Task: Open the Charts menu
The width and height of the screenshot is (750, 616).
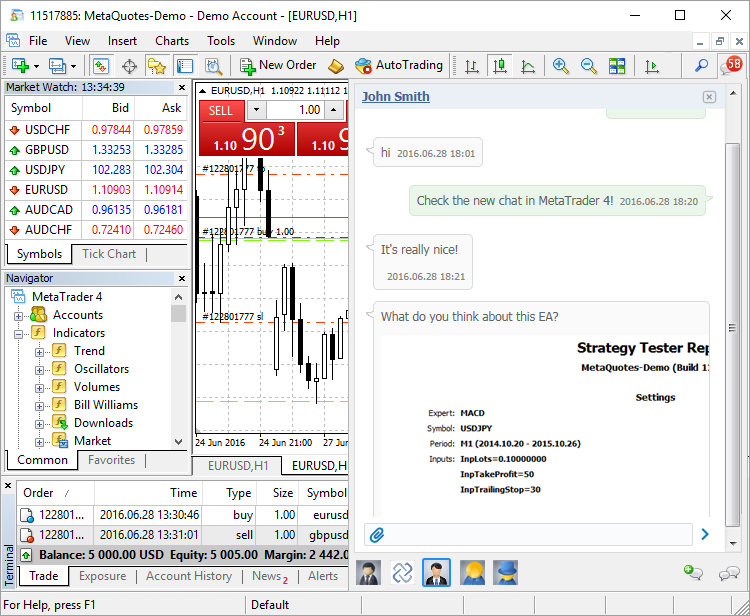Action: (172, 41)
